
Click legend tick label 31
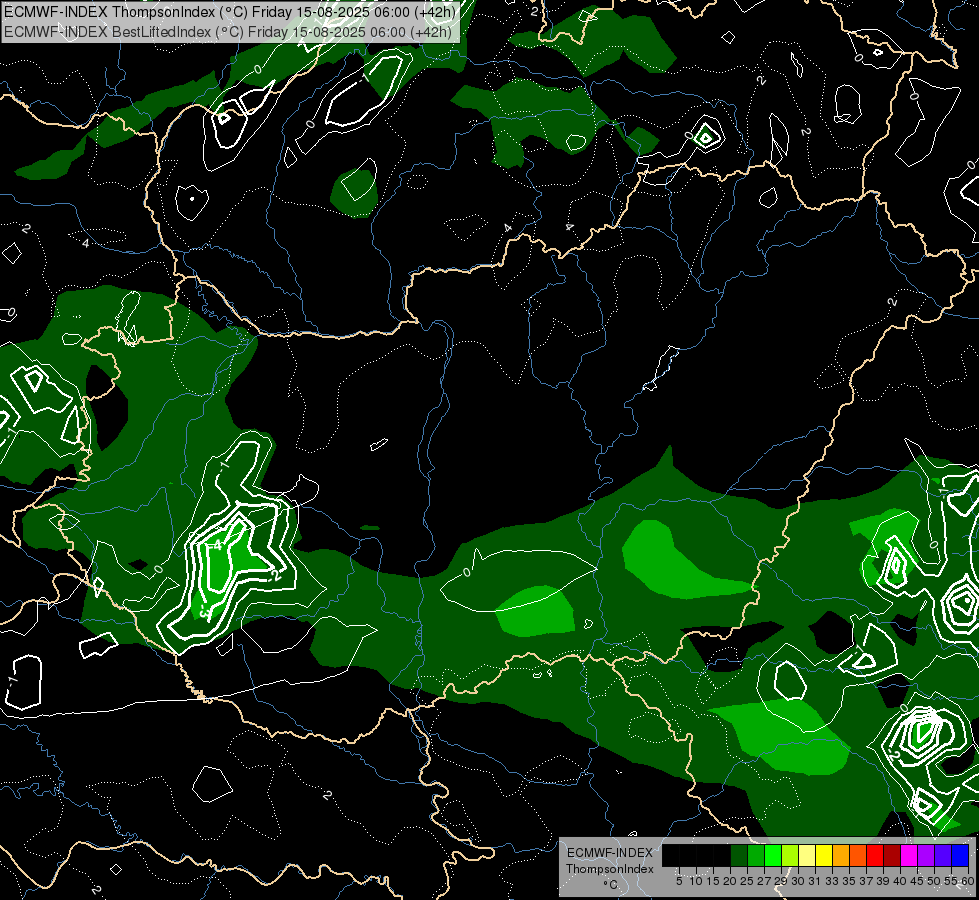coord(815,881)
